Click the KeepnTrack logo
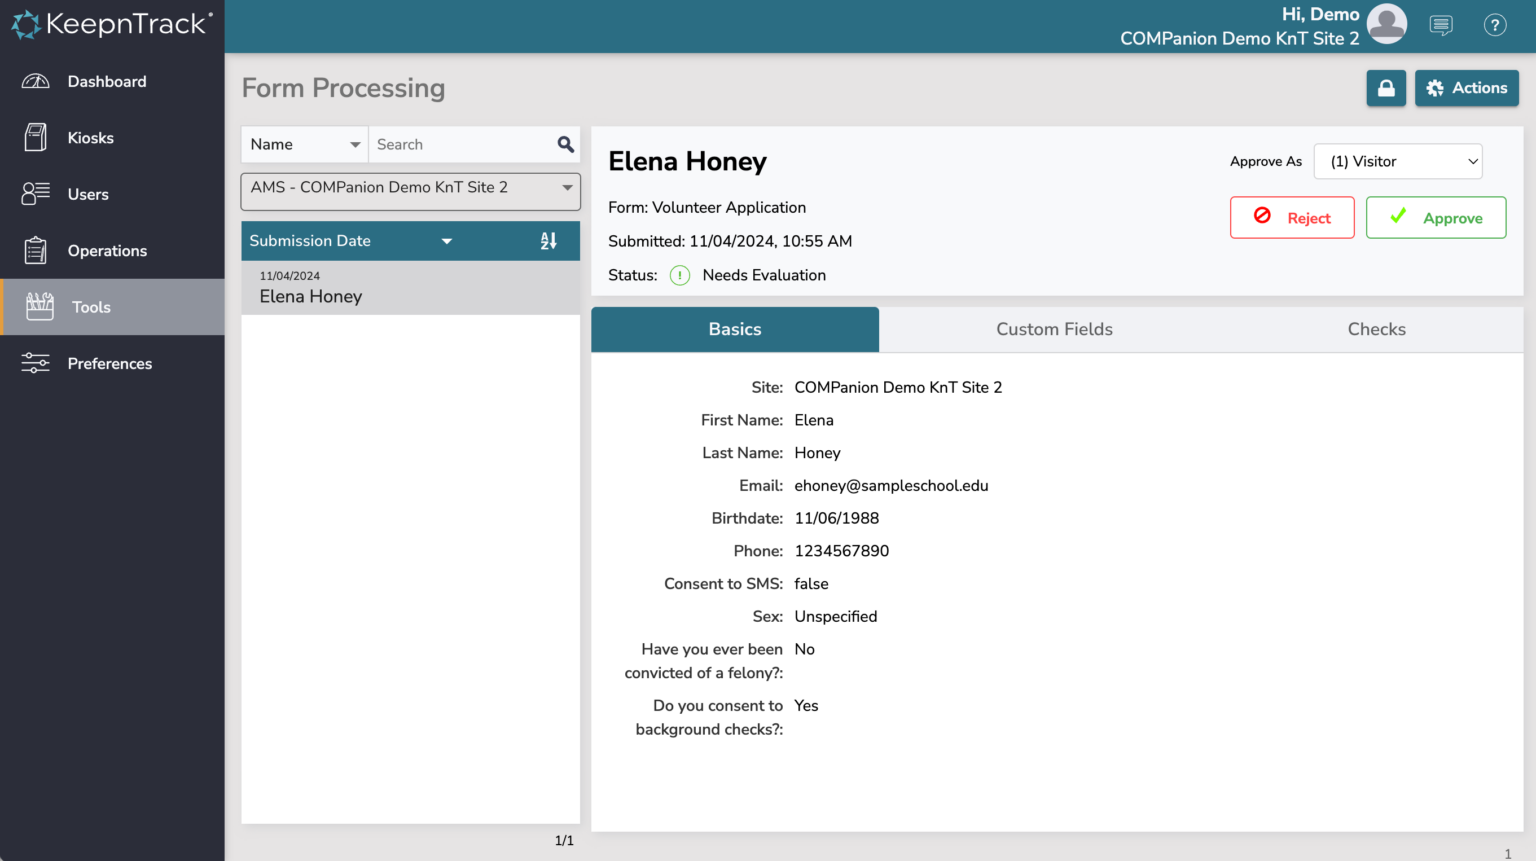The image size is (1536, 861). point(110,23)
